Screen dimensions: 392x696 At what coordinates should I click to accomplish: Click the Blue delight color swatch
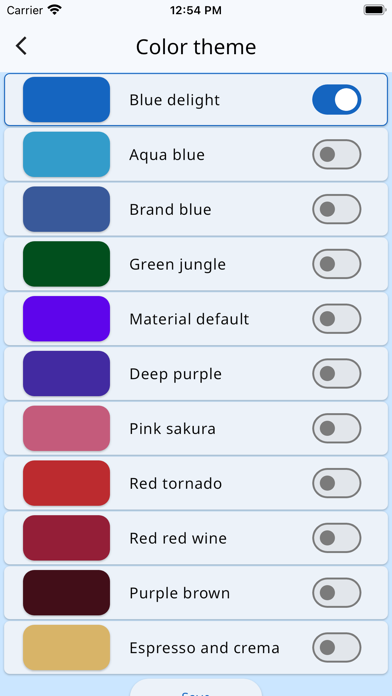(x=67, y=99)
